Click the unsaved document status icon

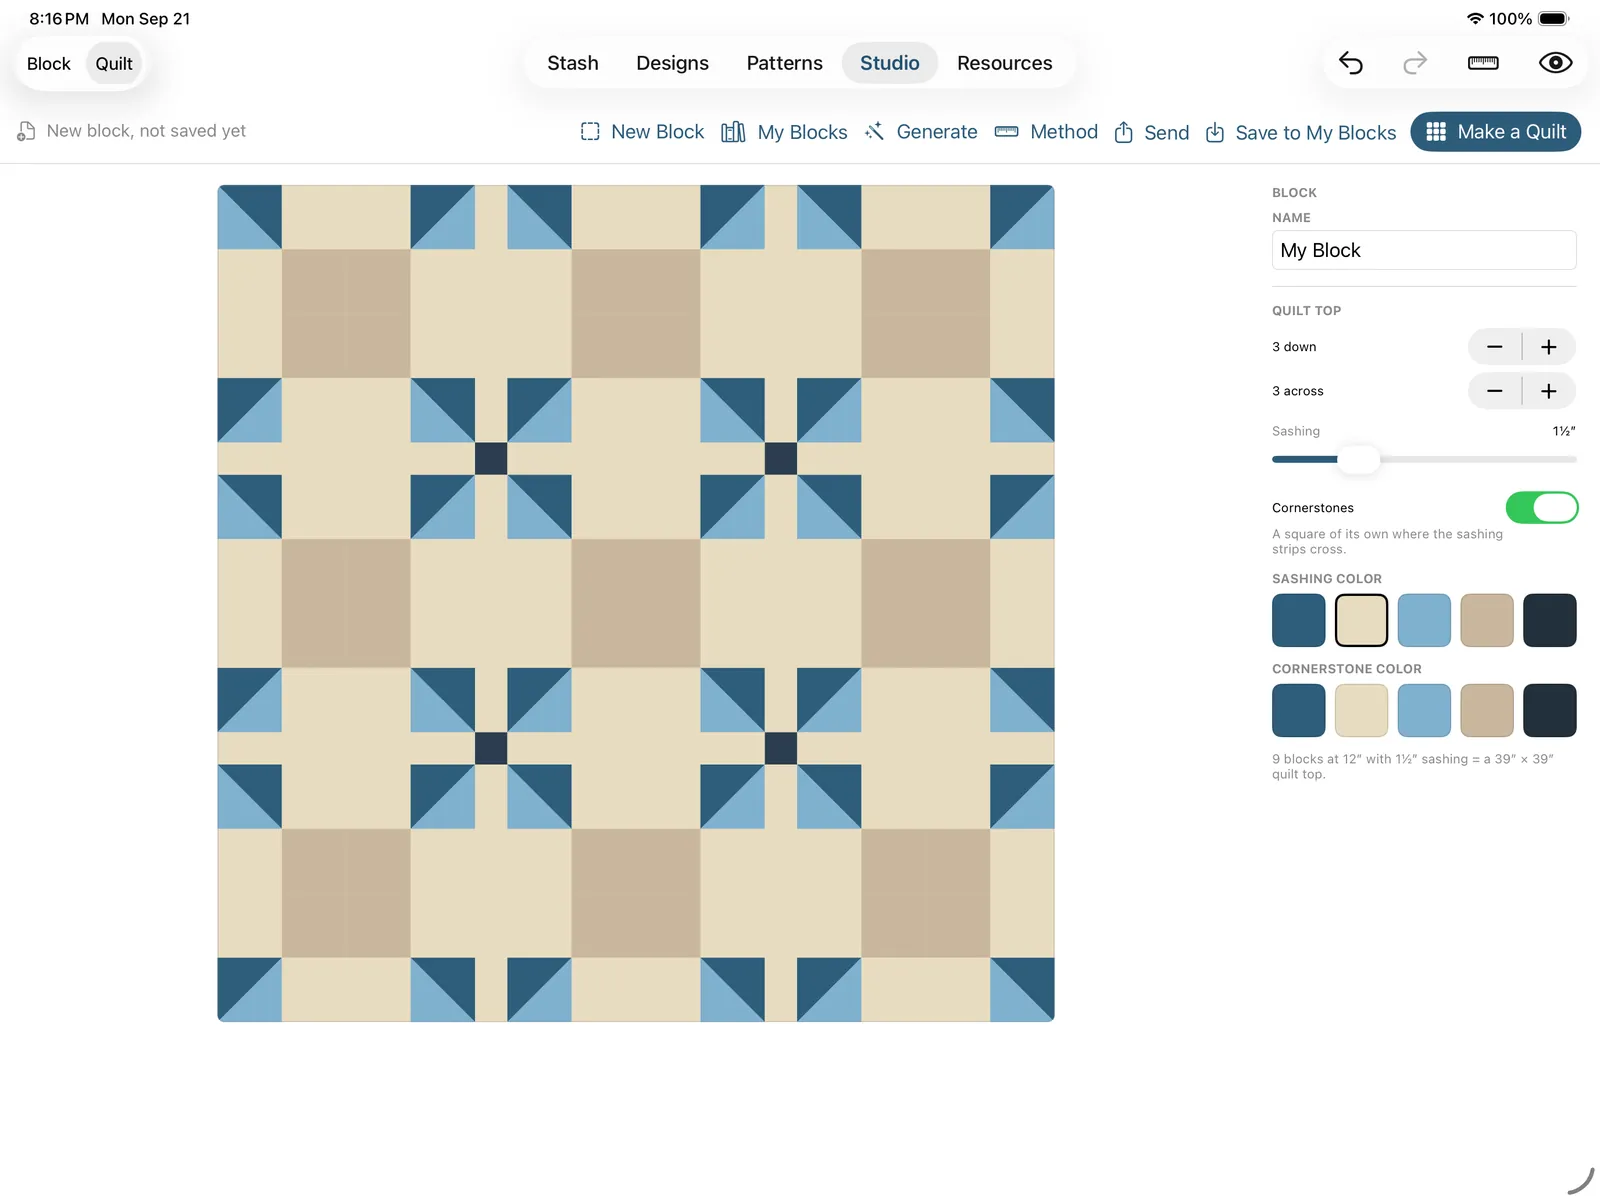[x=26, y=131]
